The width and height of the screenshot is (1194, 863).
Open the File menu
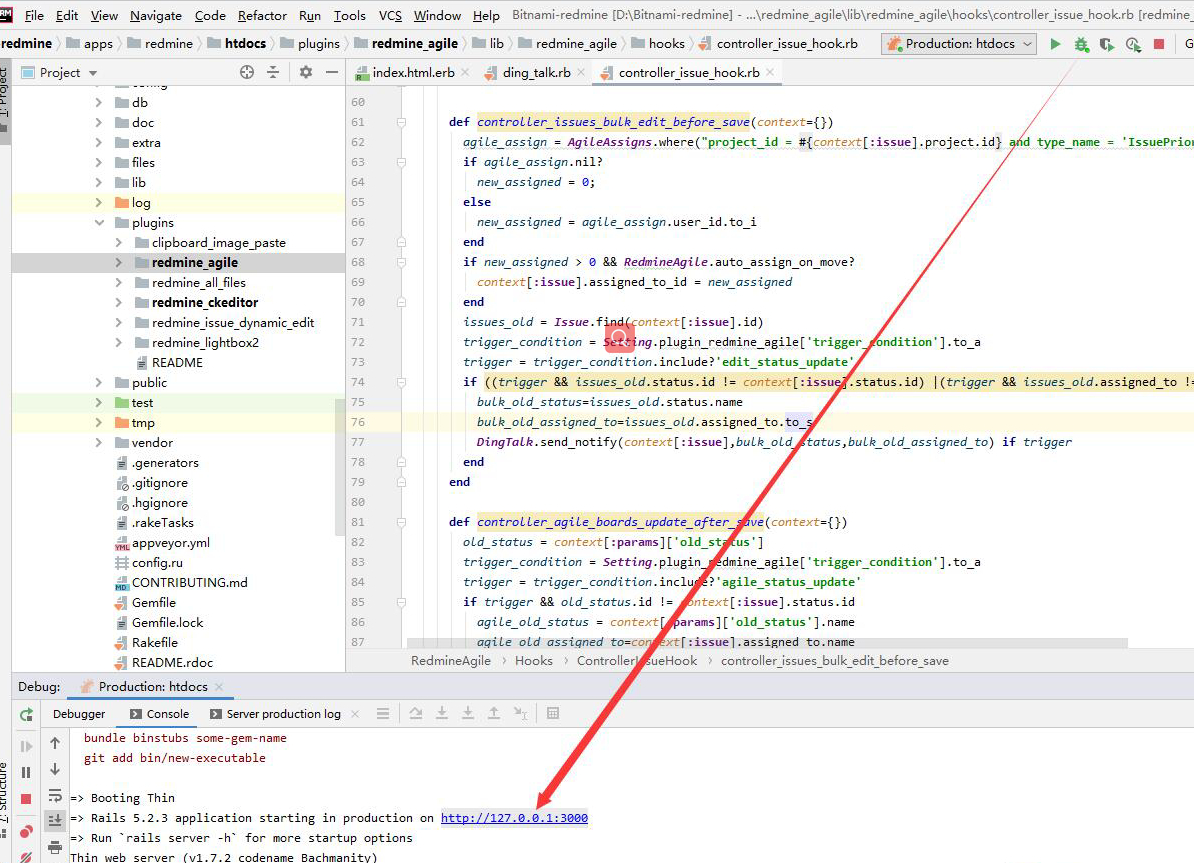point(34,16)
